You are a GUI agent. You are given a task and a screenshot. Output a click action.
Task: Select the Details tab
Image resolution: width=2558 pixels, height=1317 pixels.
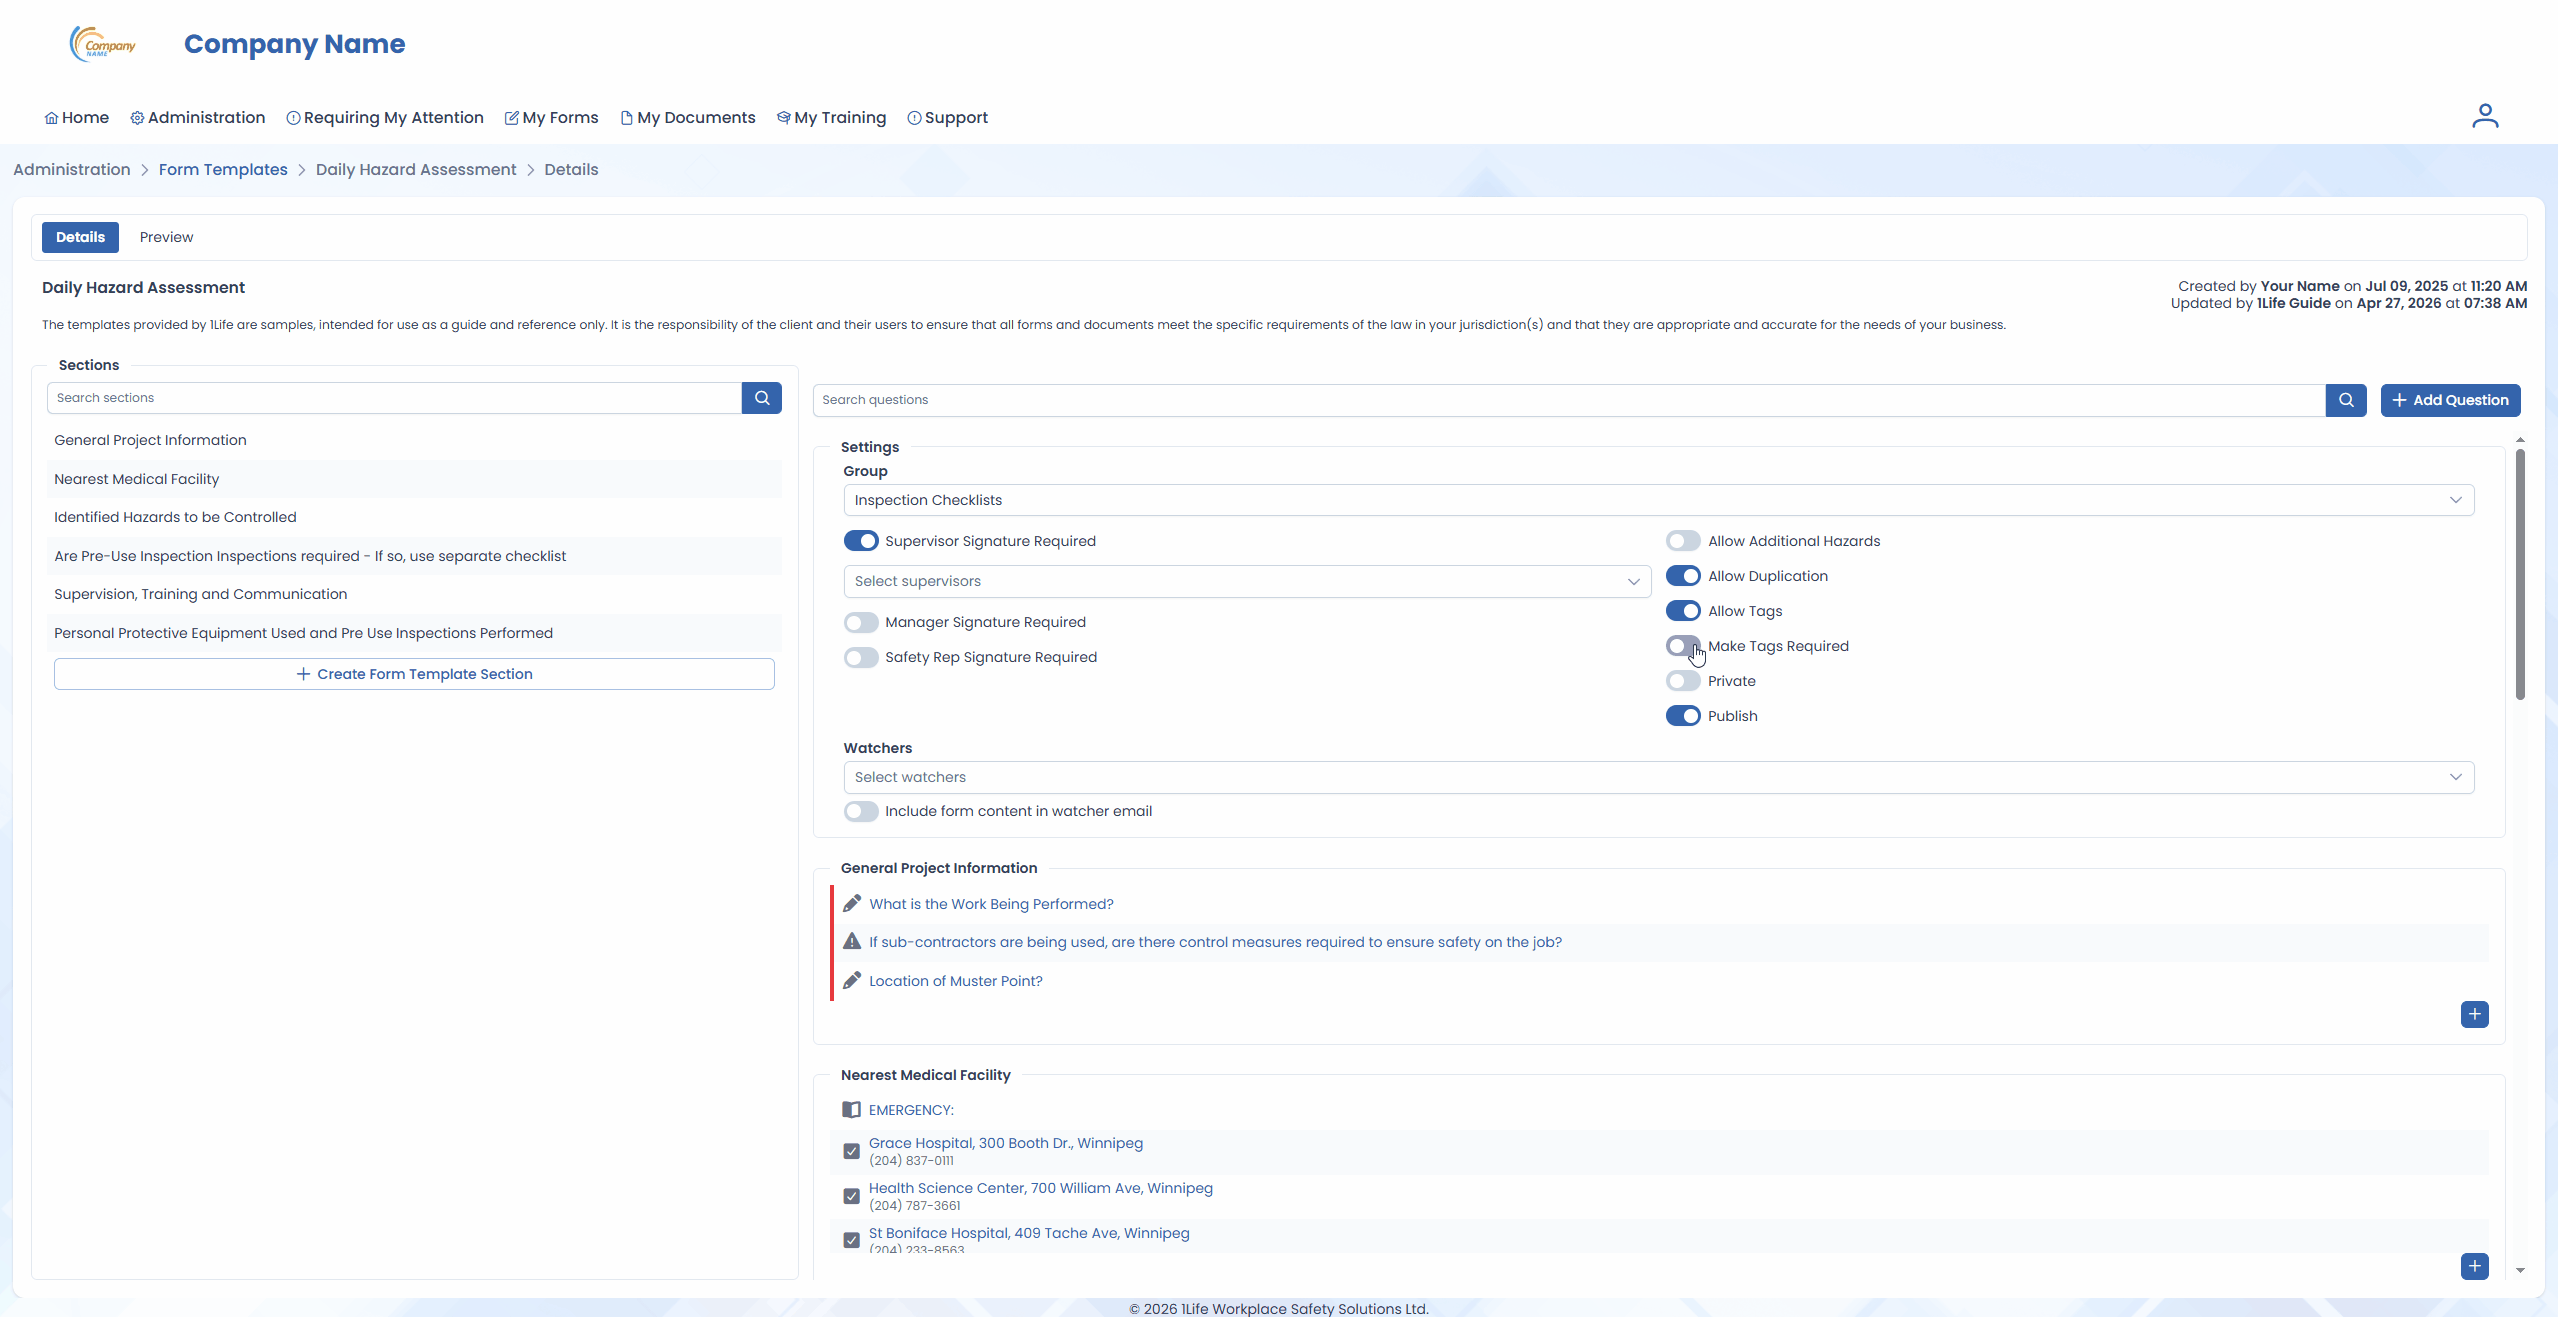(80, 237)
